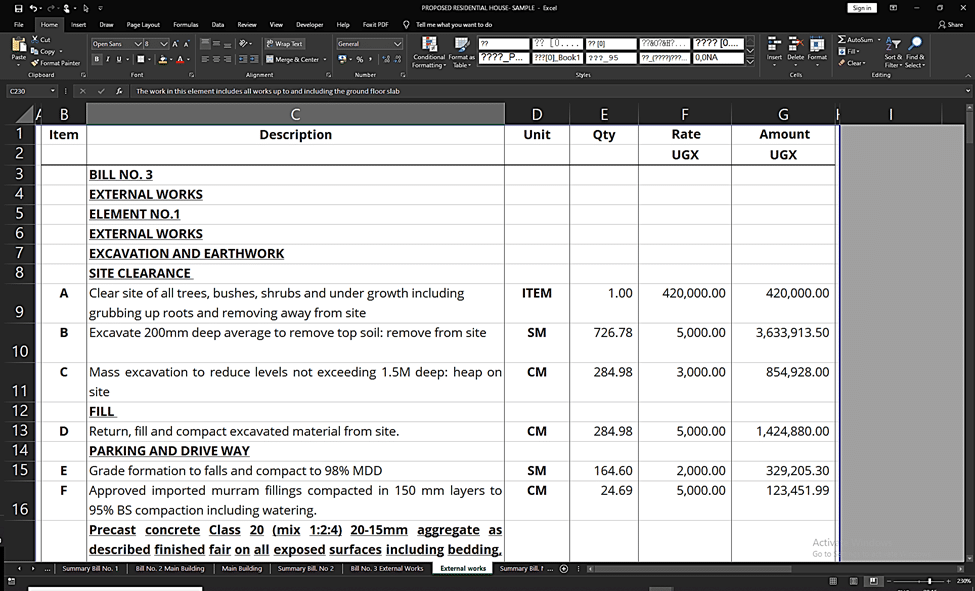Increase the cell indent
This screenshot has height=591, width=975.
tap(254, 59)
